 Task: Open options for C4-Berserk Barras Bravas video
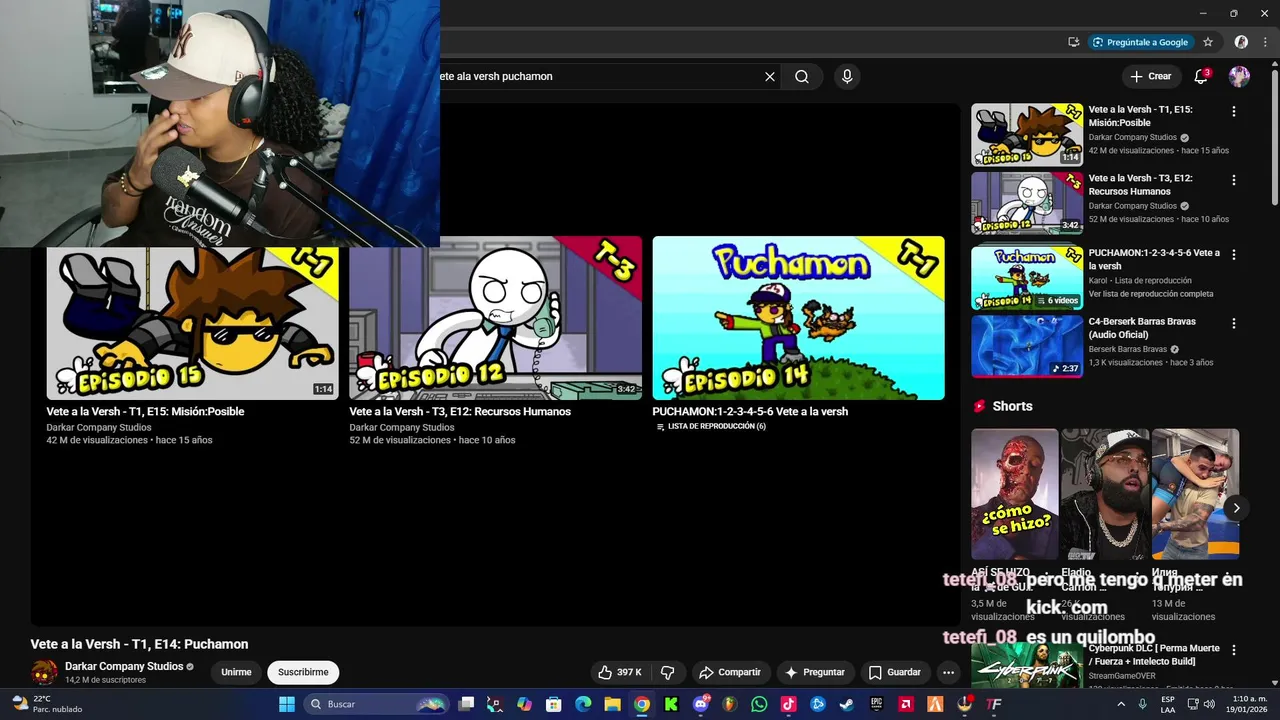click(x=1233, y=323)
